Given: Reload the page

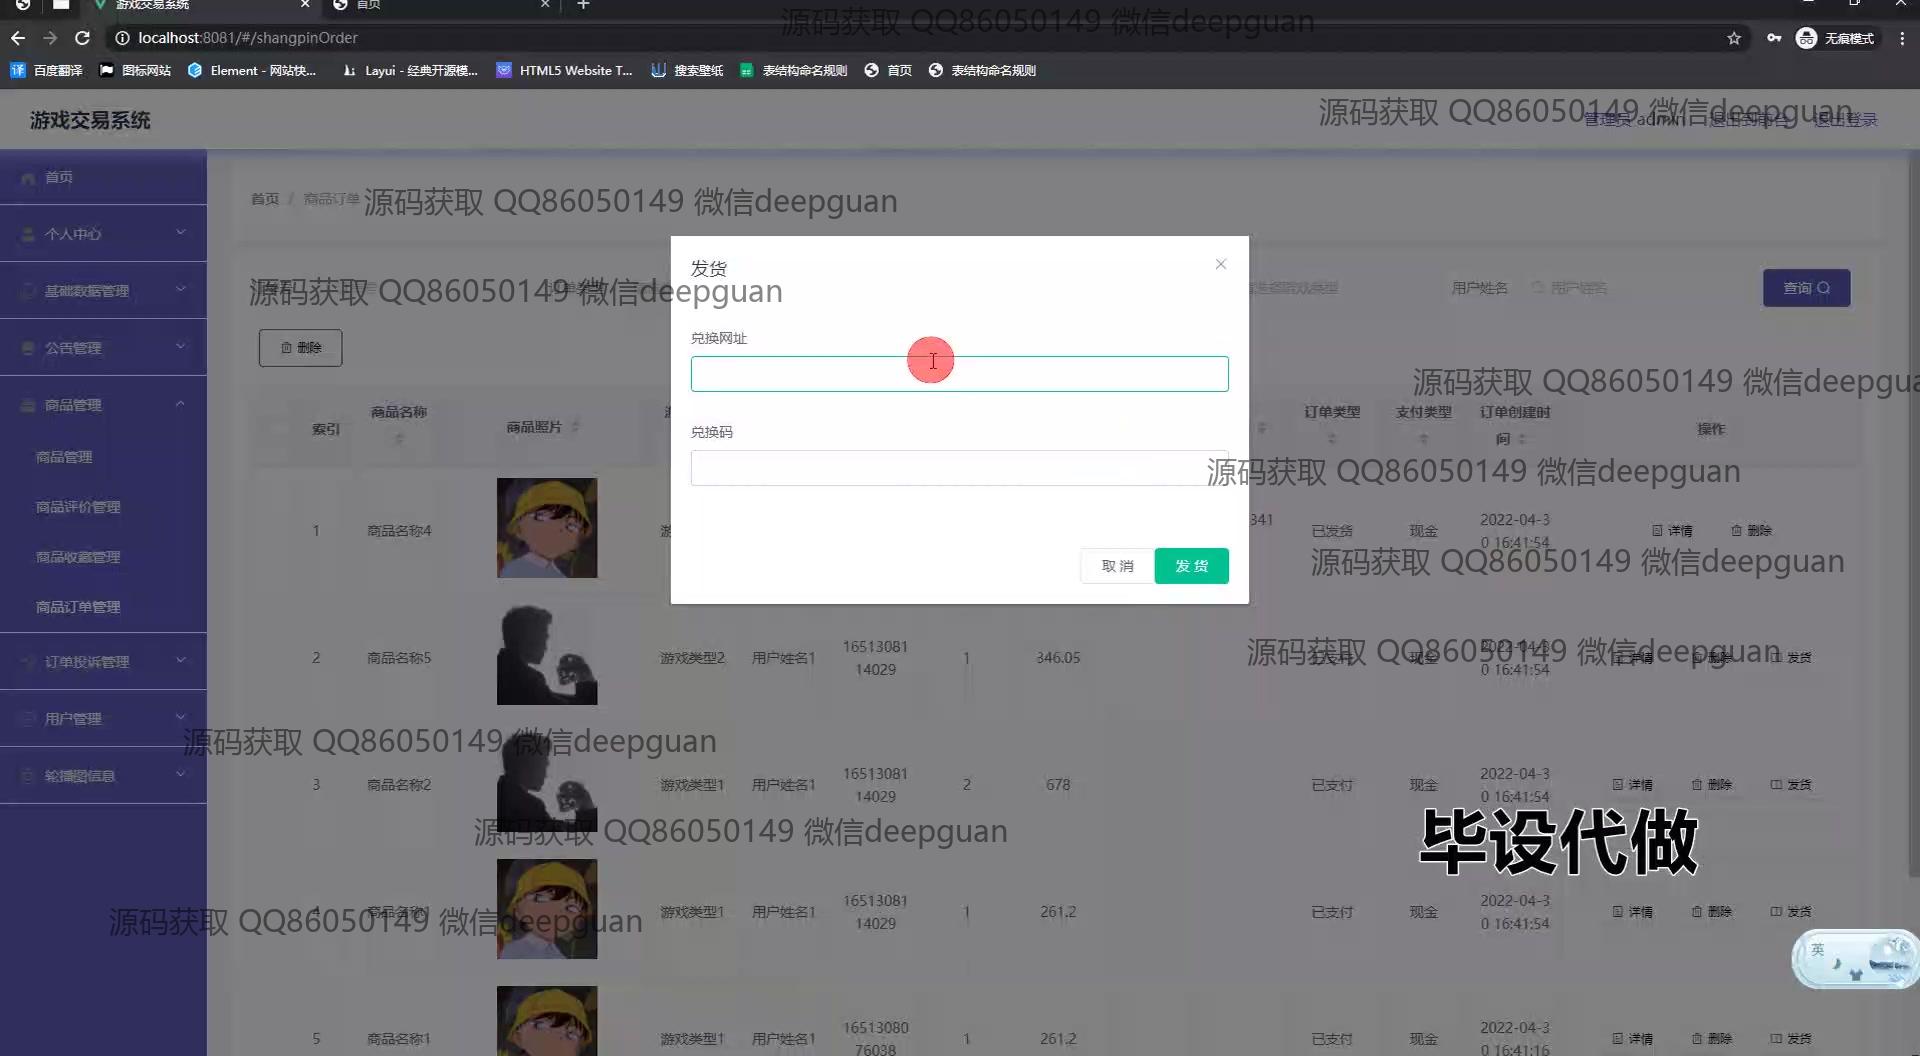Looking at the screenshot, I should (x=83, y=38).
